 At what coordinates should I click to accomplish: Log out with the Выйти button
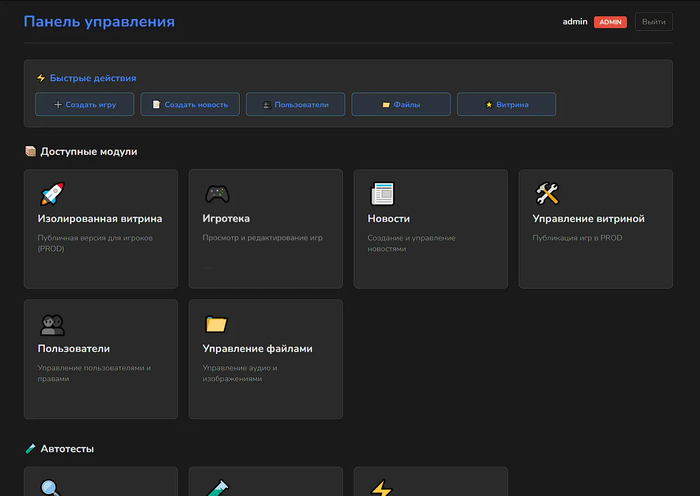(653, 22)
